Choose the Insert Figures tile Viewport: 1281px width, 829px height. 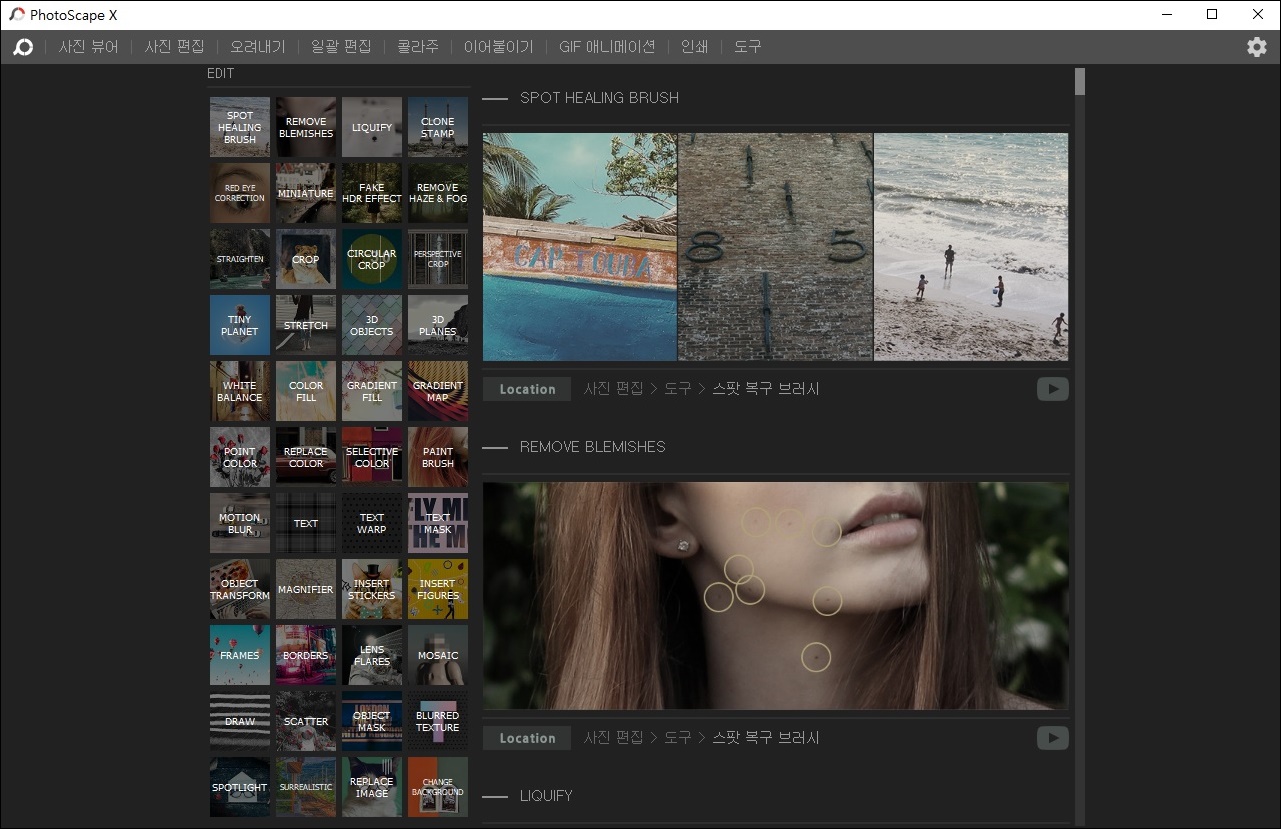click(x=438, y=589)
